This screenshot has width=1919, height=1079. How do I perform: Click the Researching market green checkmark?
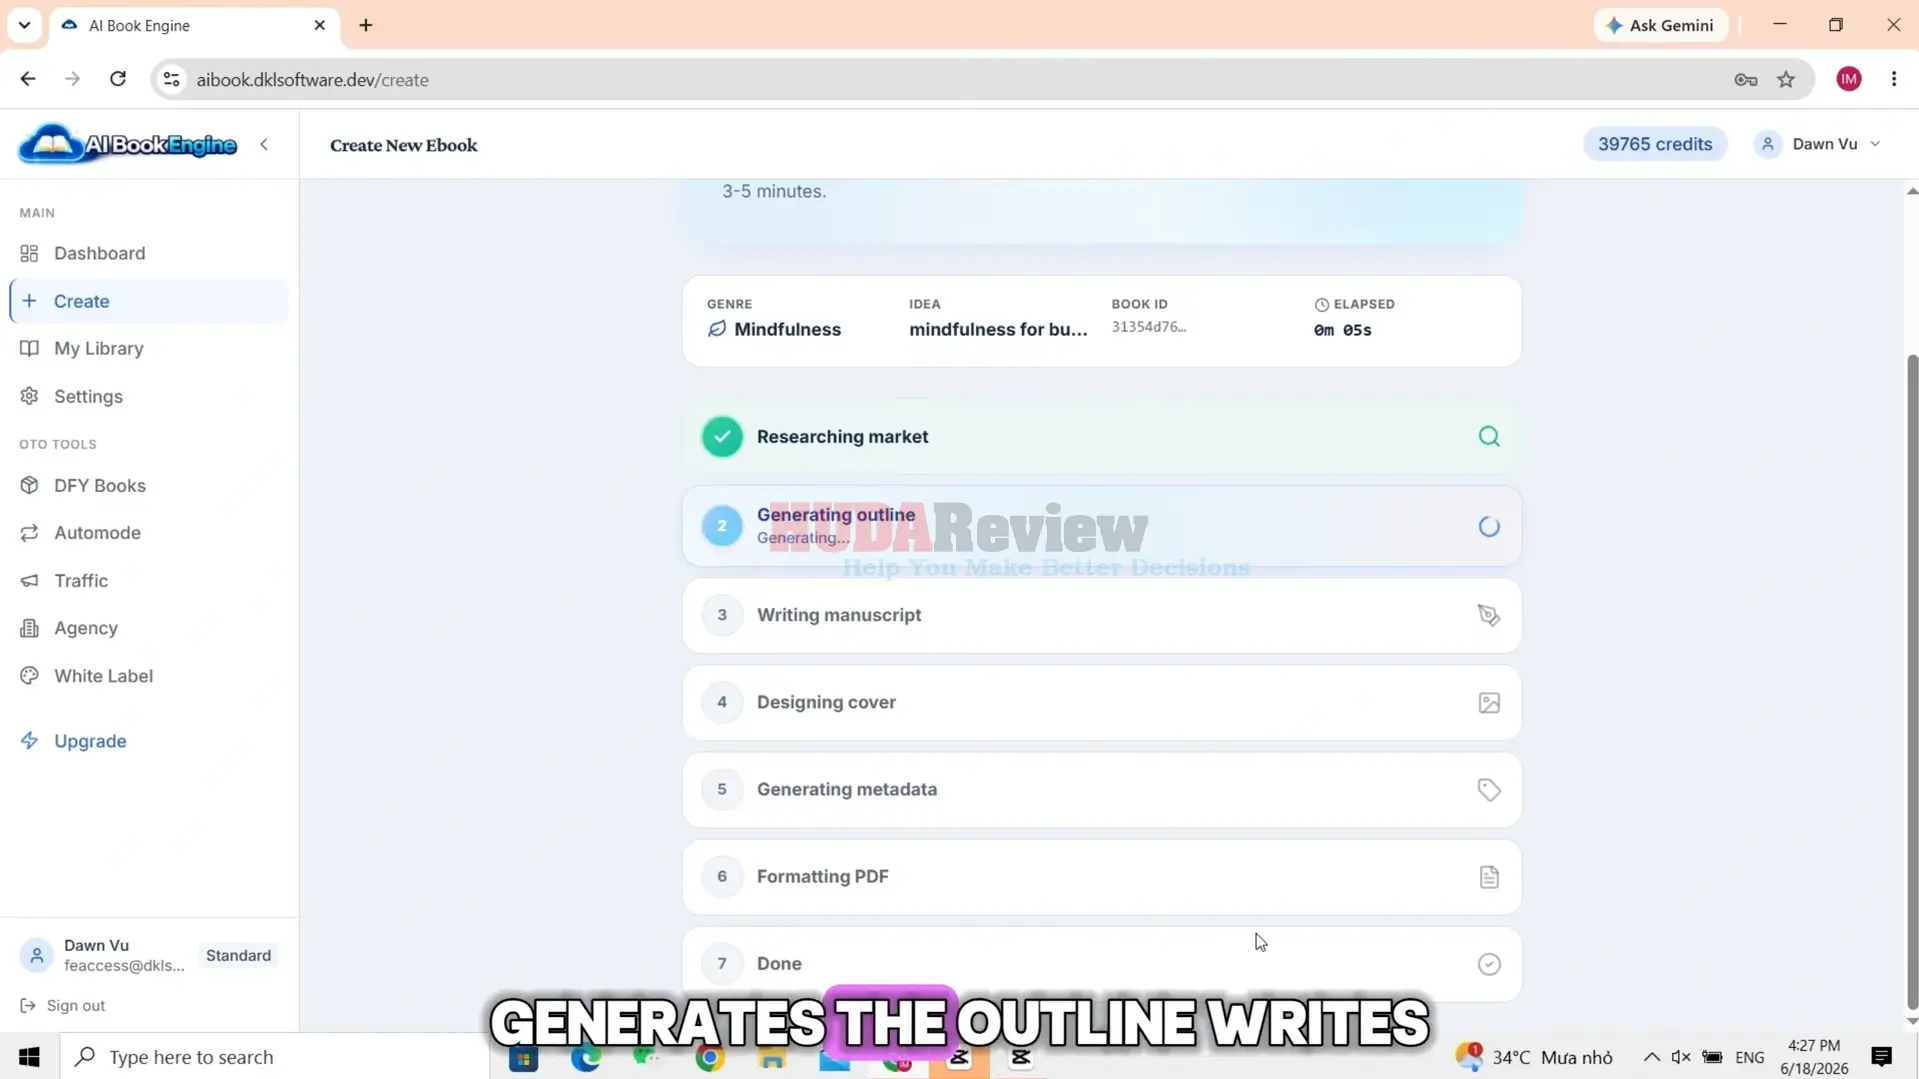tap(722, 437)
